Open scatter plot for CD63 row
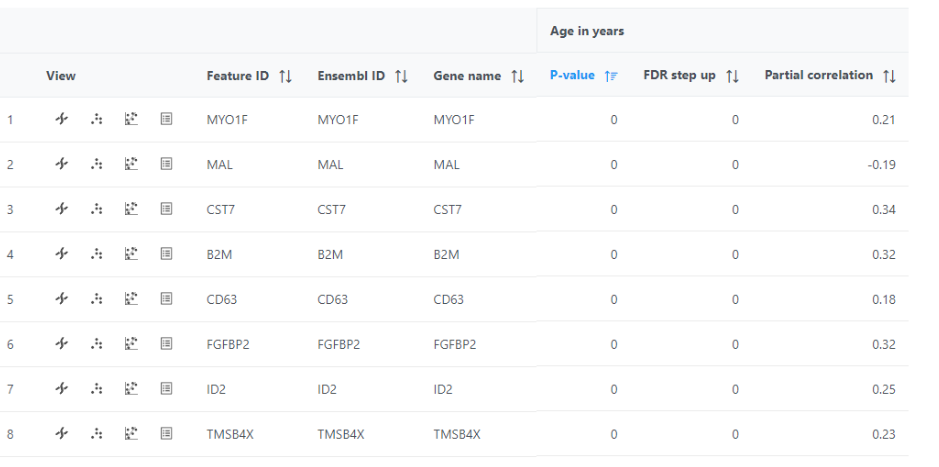Viewport: 939px width, 467px height. click(131, 298)
